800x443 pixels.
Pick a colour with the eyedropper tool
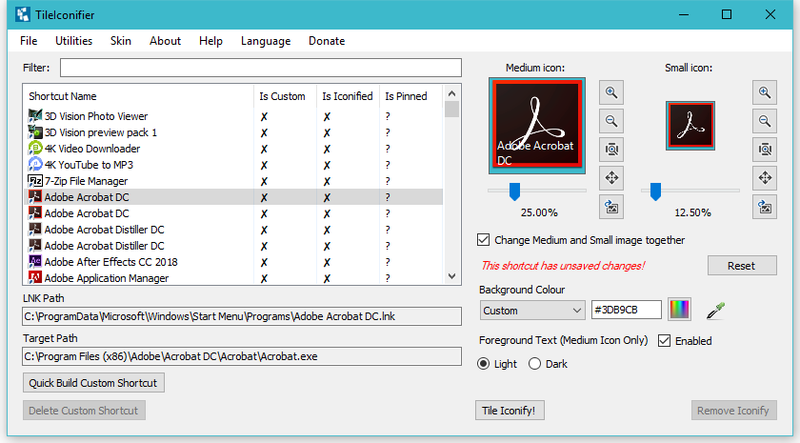click(715, 310)
